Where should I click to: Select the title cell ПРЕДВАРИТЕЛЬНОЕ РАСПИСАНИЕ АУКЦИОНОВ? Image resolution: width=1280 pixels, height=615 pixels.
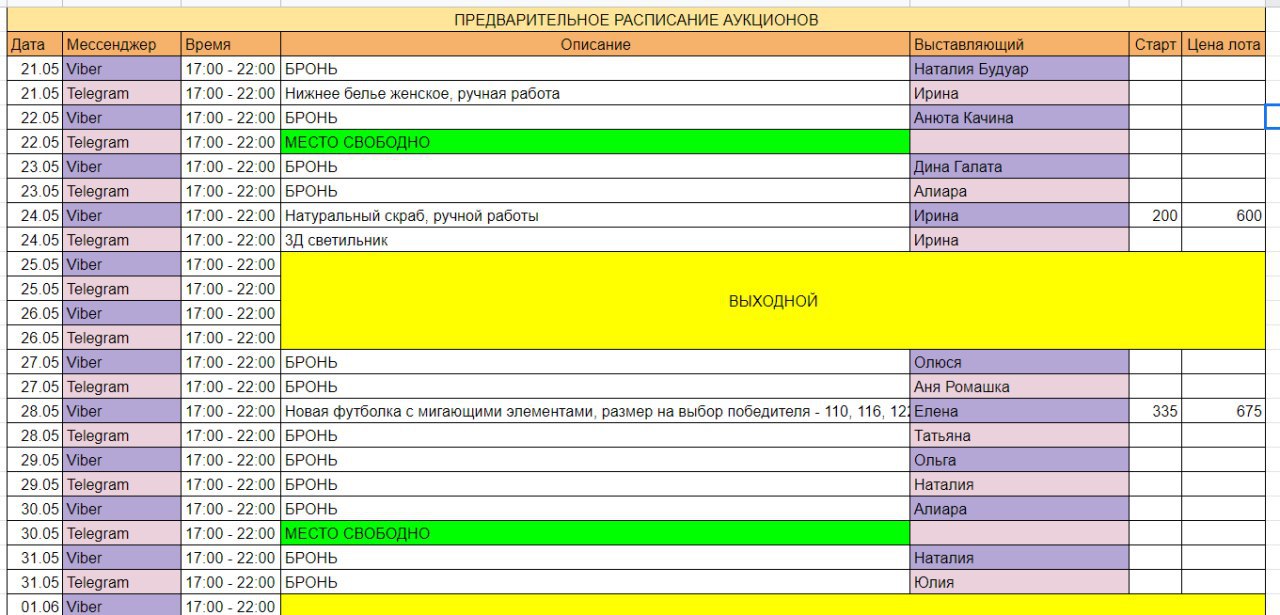coord(636,20)
